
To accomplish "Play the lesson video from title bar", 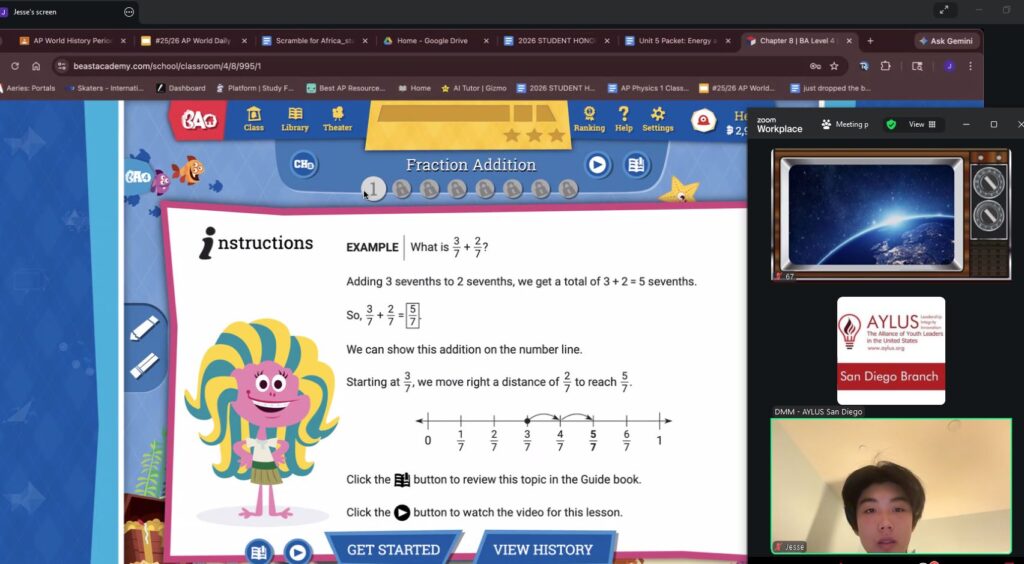I will point(598,165).
